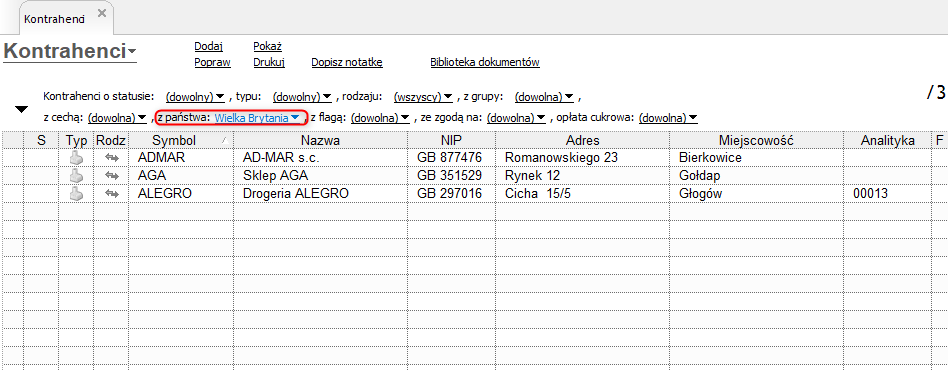Click the Dodaj link
The image size is (948, 370).
[x=209, y=47]
